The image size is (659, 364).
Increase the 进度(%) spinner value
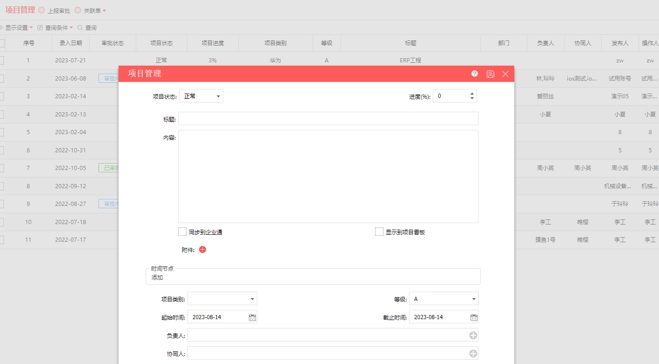(x=472, y=94)
